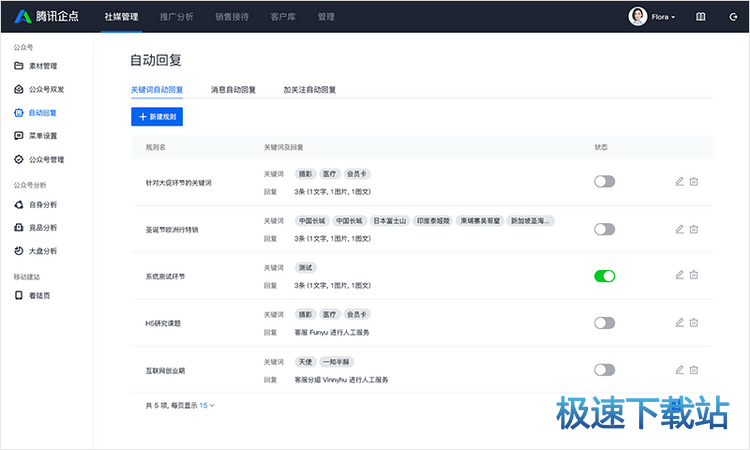Viewport: 750px width, 450px height.
Task: Delete the 系统测试环节 rule
Action: tap(694, 274)
